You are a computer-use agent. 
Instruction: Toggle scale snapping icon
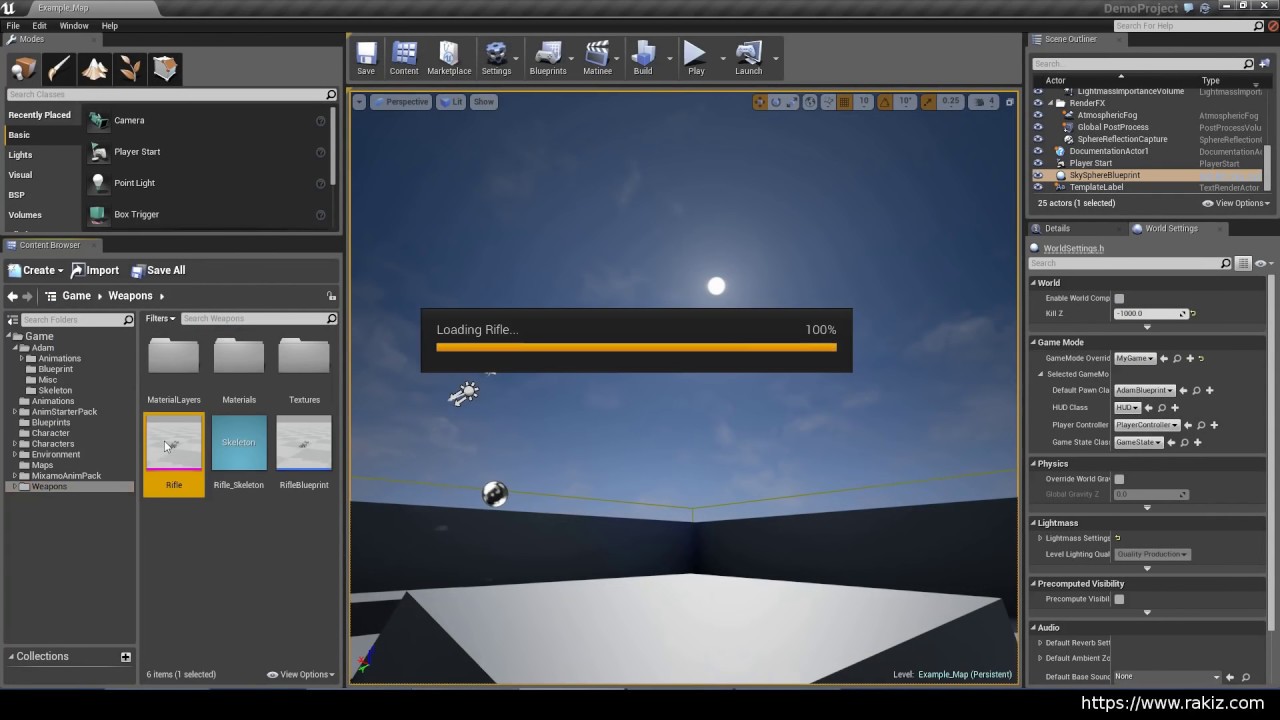click(x=929, y=102)
